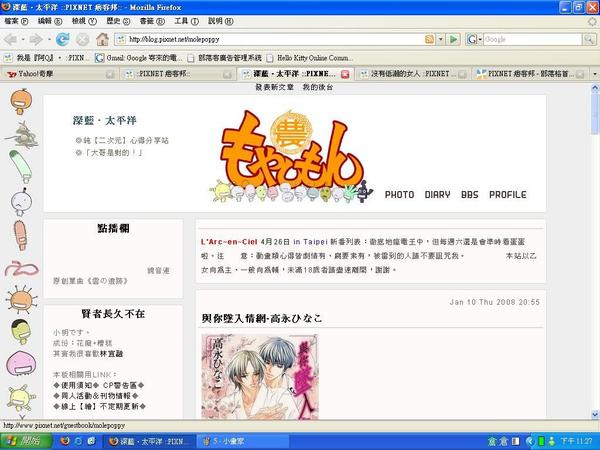Viewport: 600px width, 450px height.
Task: Click the 我的後台 link
Action: (318, 87)
